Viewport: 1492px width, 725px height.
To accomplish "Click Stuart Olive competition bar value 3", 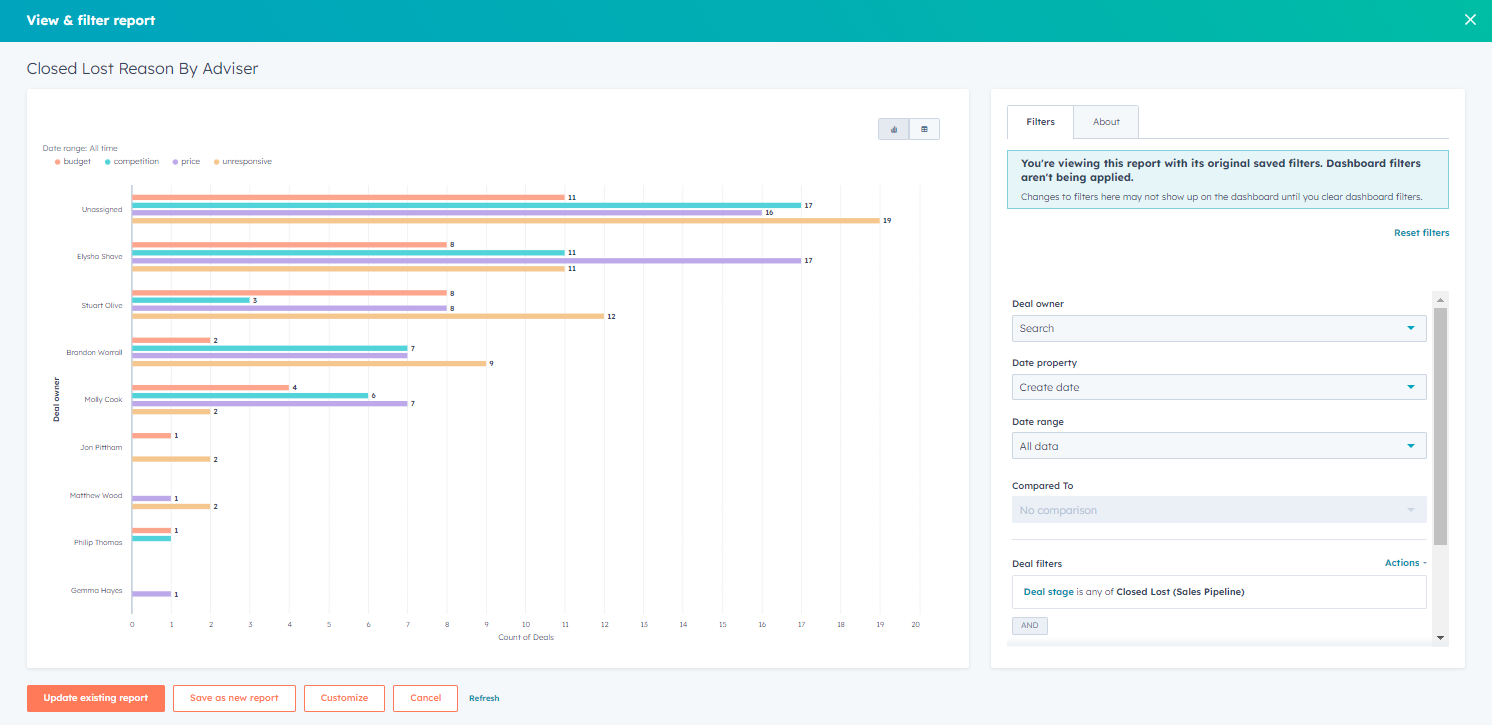I will (191, 300).
